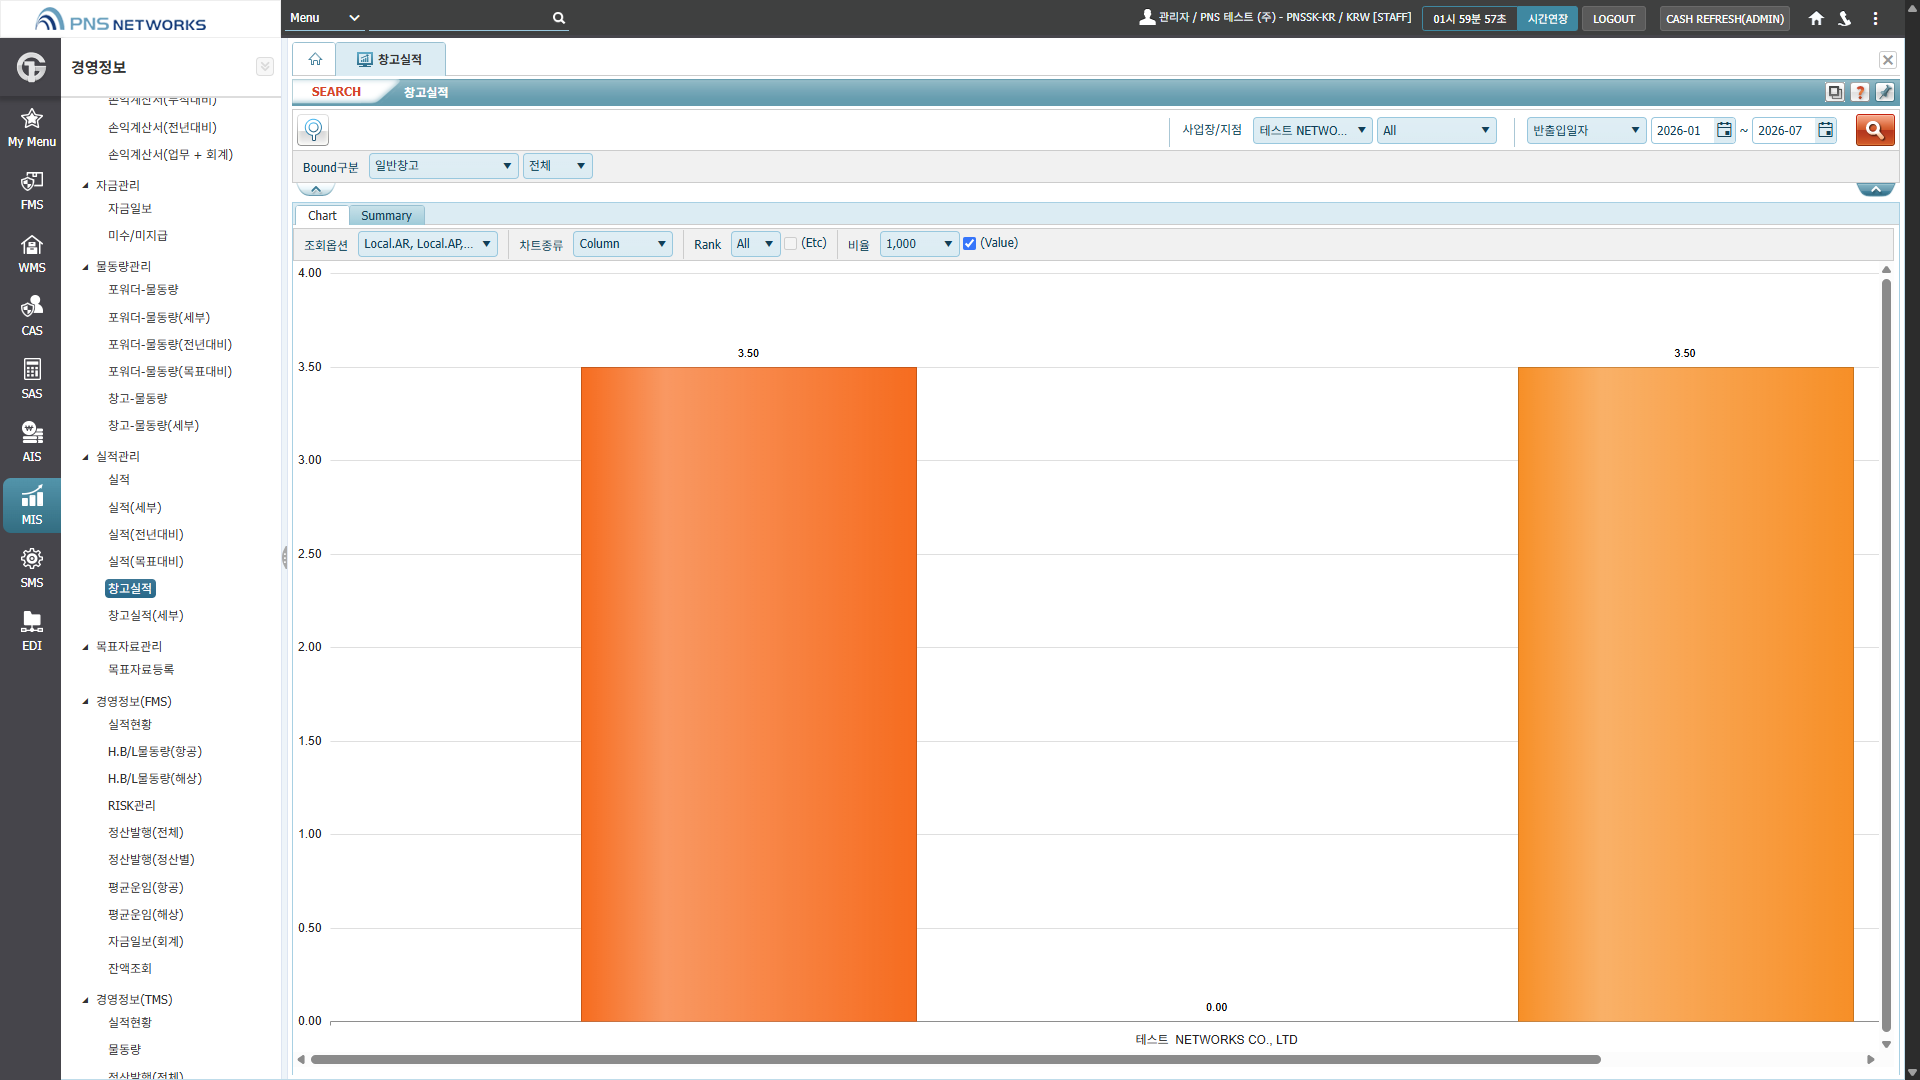Screen dimensions: 1920x1080
Task: Open calendar picker for start date 2026-01
Action: [1724, 130]
